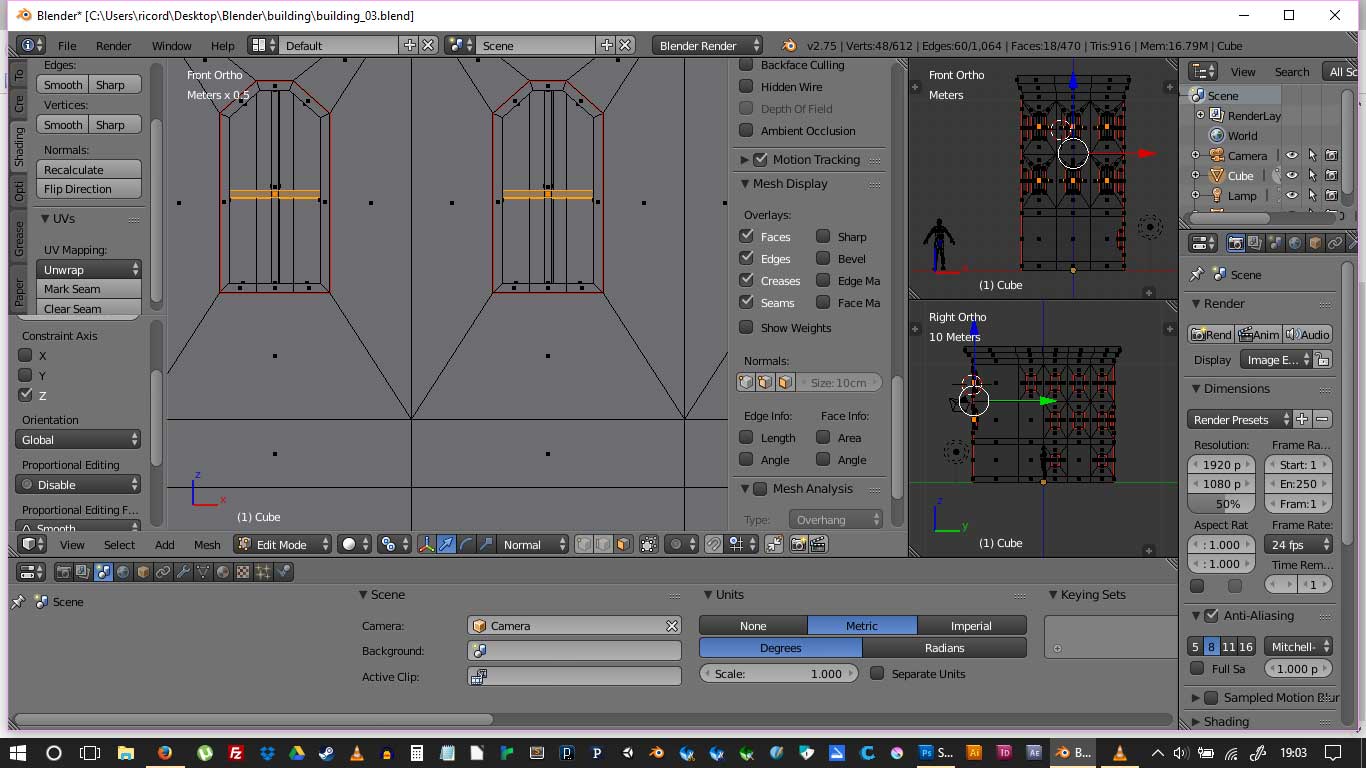1366x768 pixels.
Task: Toggle the 3D manipulator widget icon
Action: (x=426, y=544)
